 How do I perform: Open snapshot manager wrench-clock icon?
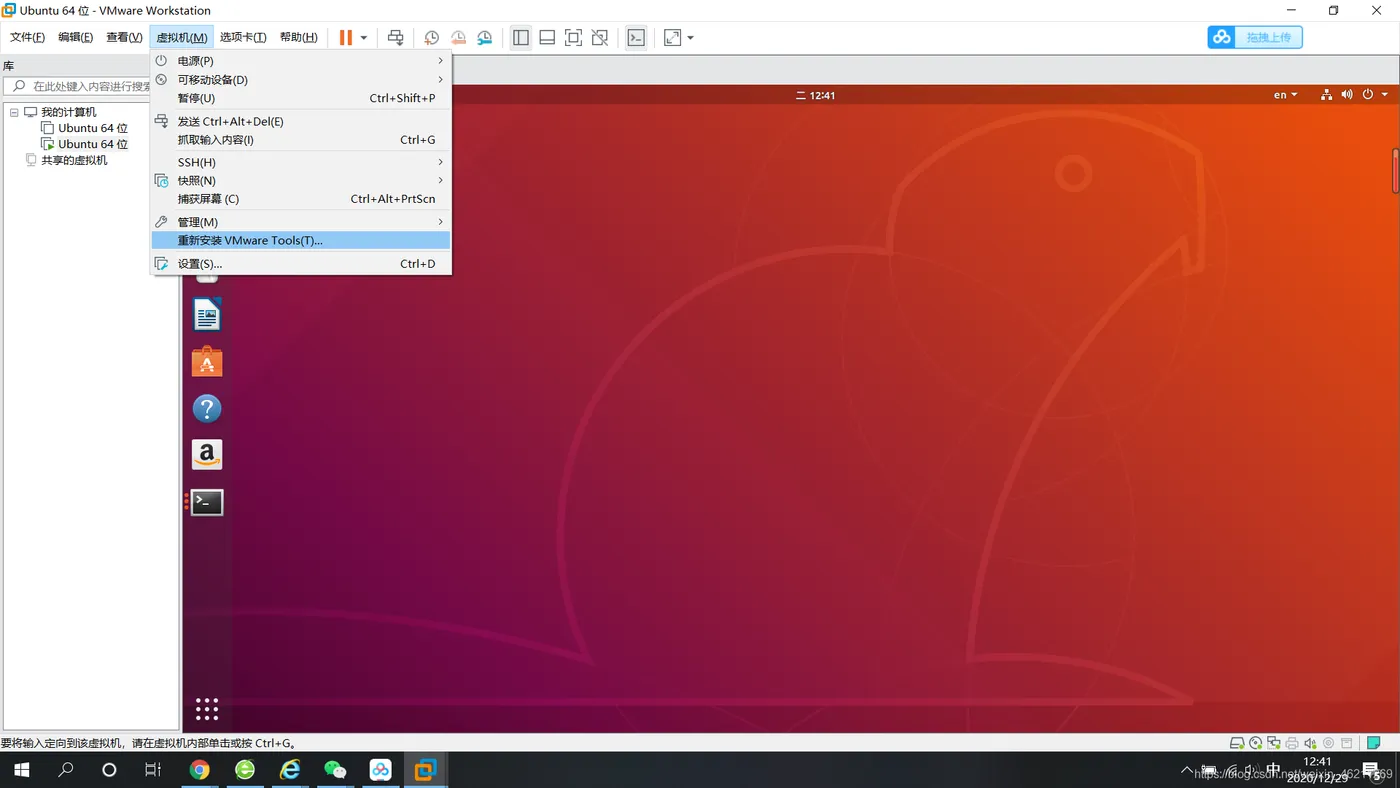click(485, 37)
